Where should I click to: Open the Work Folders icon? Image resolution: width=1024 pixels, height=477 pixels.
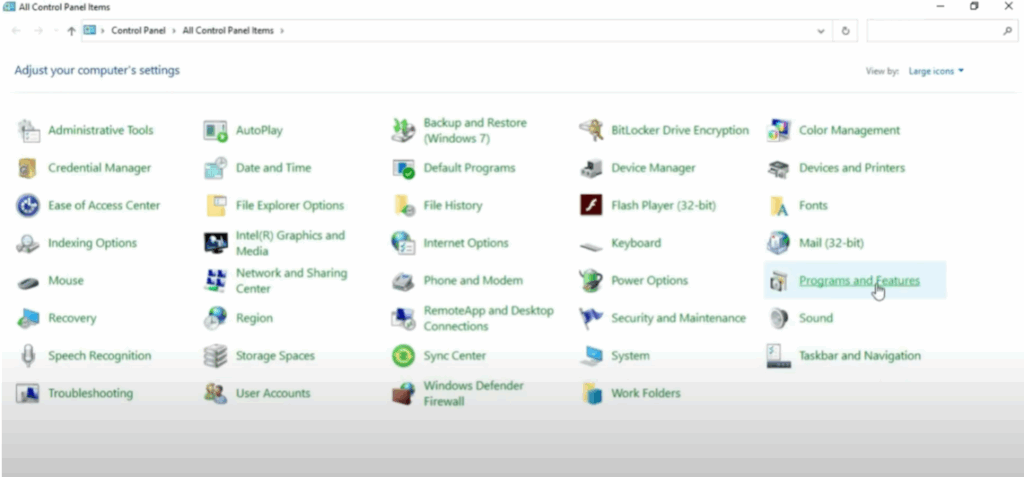coord(592,393)
